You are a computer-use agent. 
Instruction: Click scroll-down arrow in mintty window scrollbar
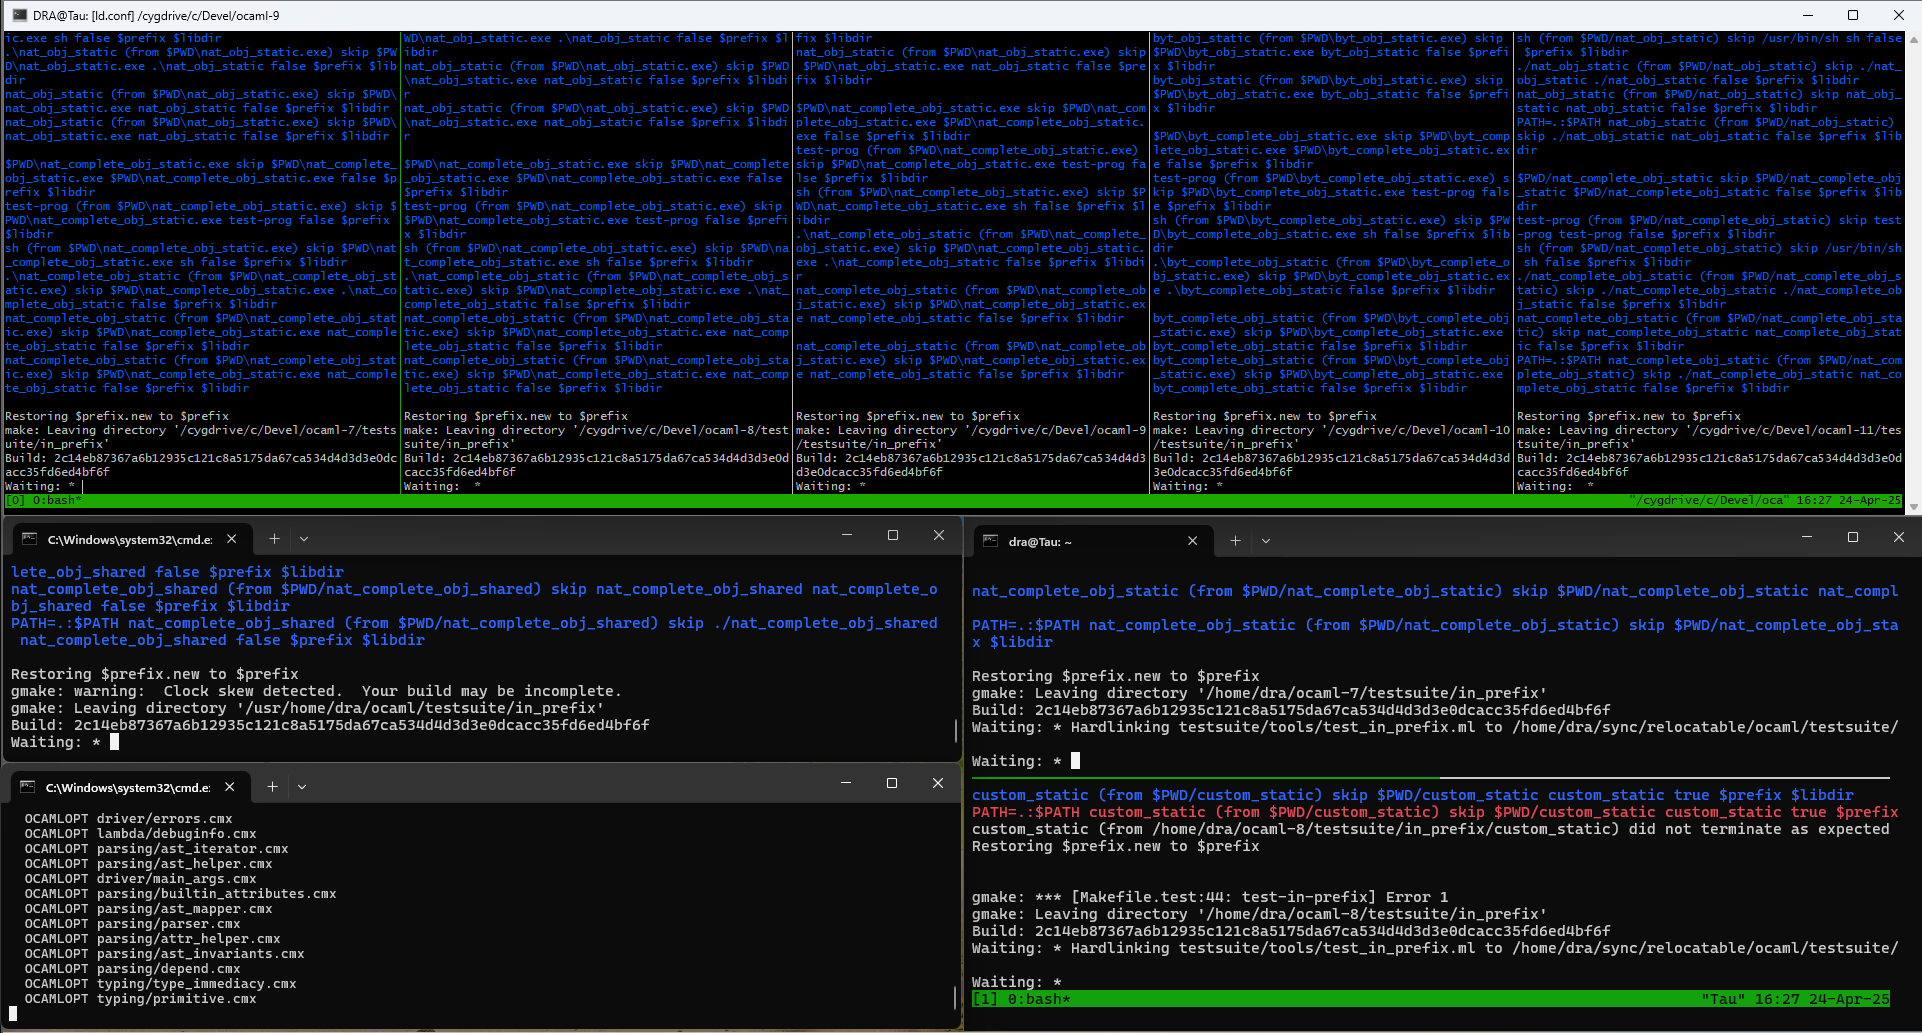pos(1913,506)
